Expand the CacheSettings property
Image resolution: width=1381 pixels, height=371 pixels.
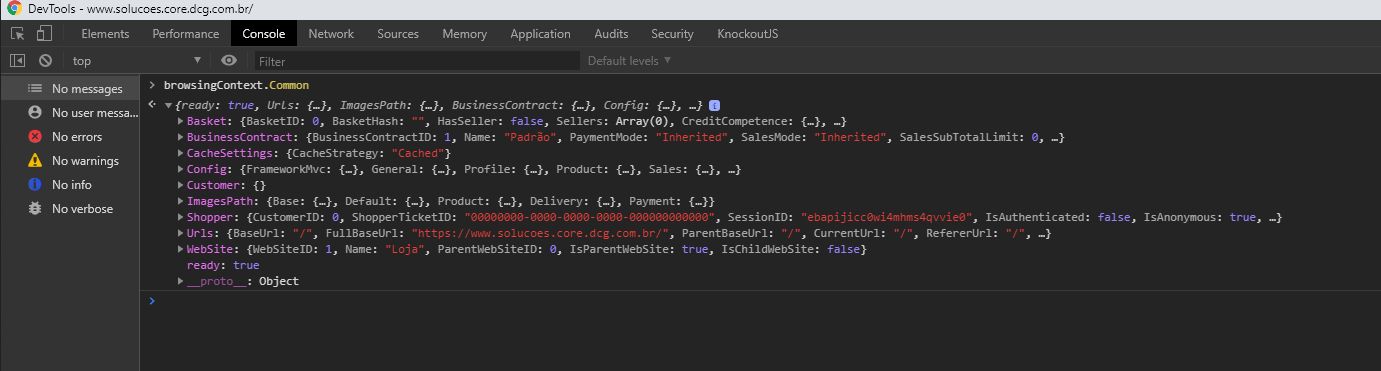[181, 153]
